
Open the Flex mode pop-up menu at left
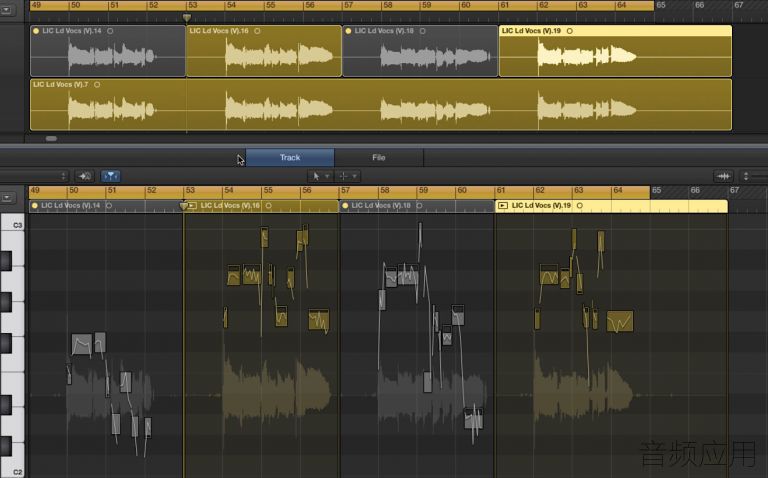[33, 176]
